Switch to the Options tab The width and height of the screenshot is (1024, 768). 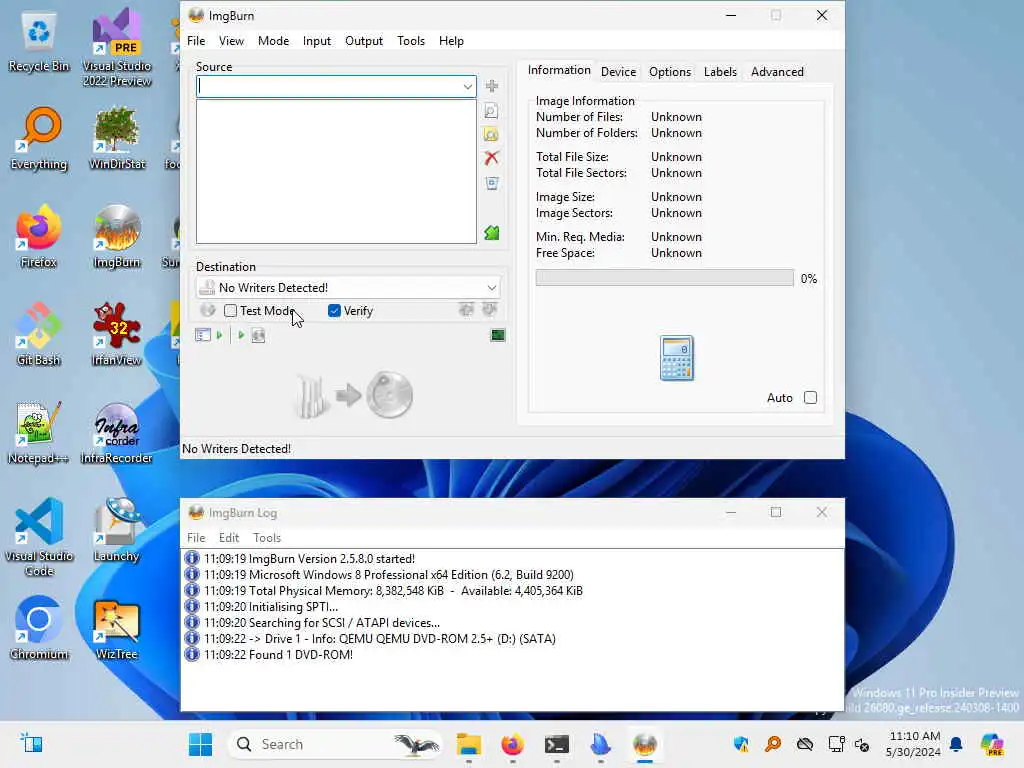[669, 72]
